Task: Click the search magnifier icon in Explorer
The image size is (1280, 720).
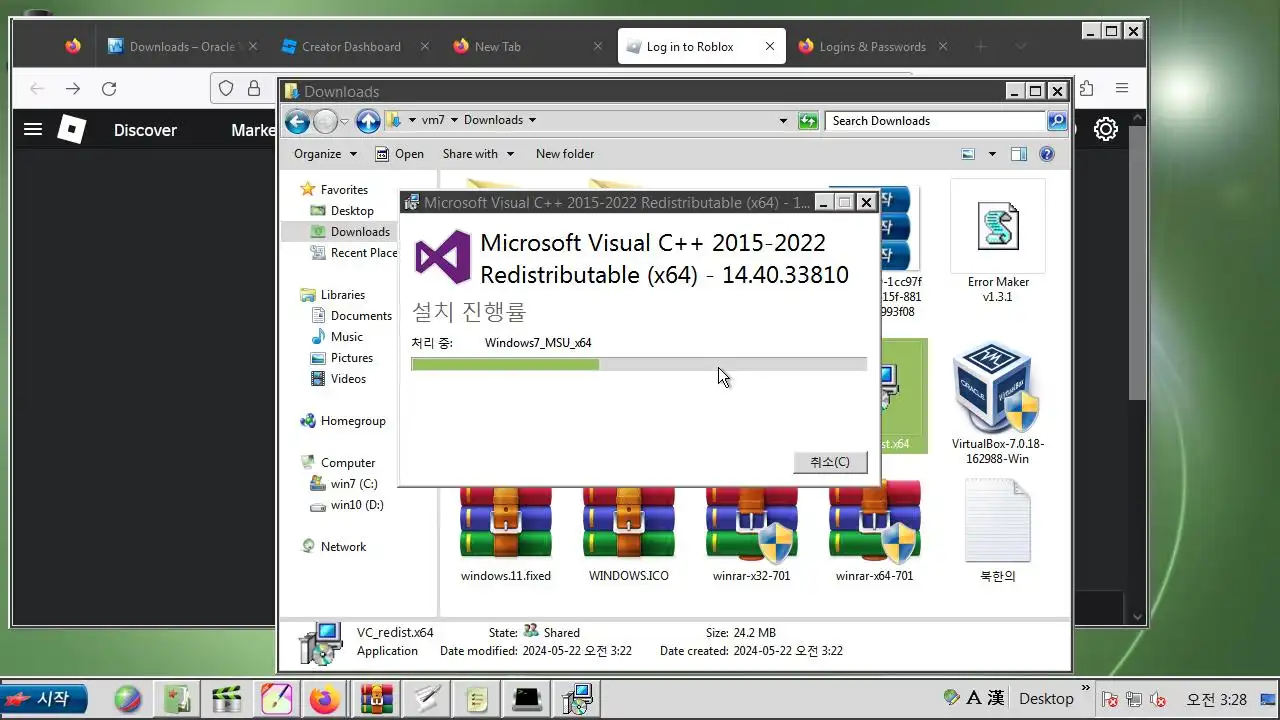Action: click(1057, 121)
